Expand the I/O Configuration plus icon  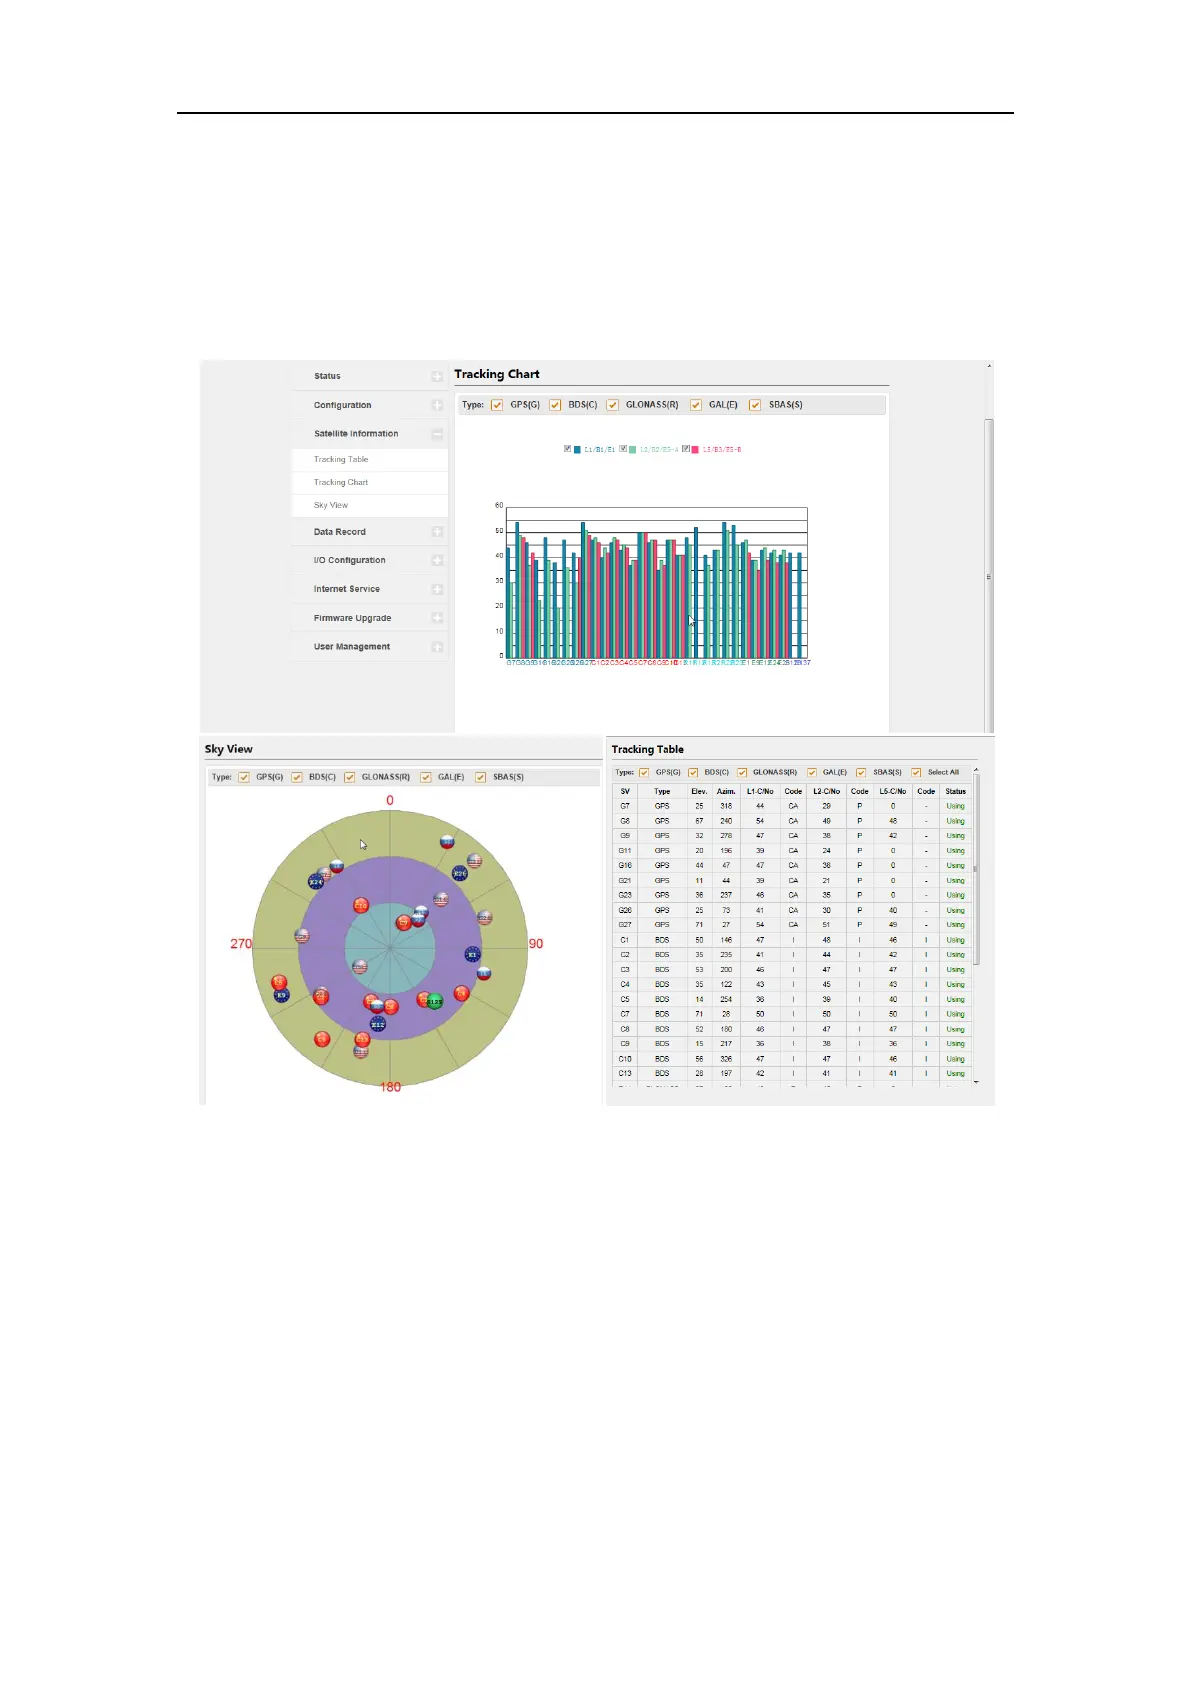coord(437,560)
